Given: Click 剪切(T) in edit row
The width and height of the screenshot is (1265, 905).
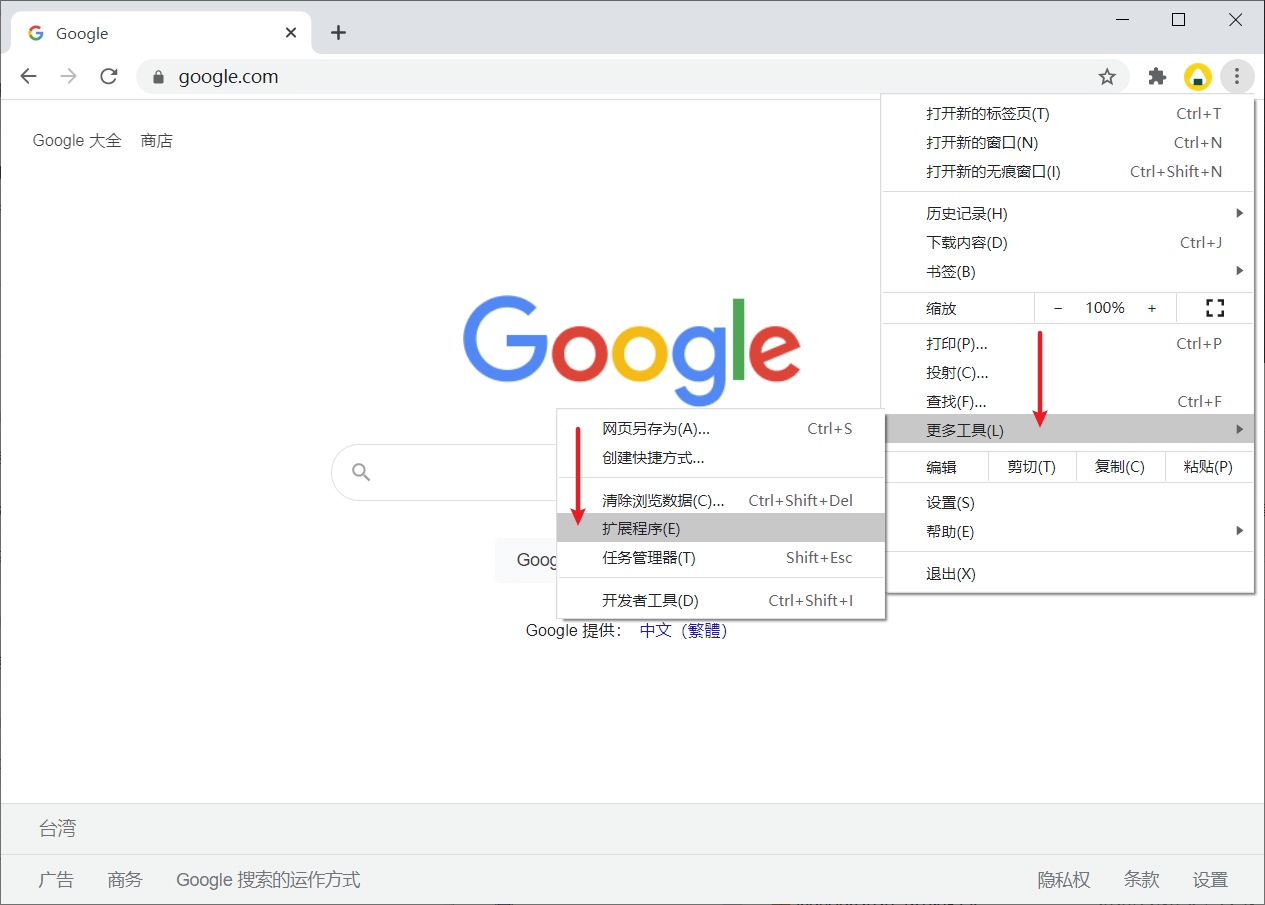Looking at the screenshot, I should [1031, 467].
